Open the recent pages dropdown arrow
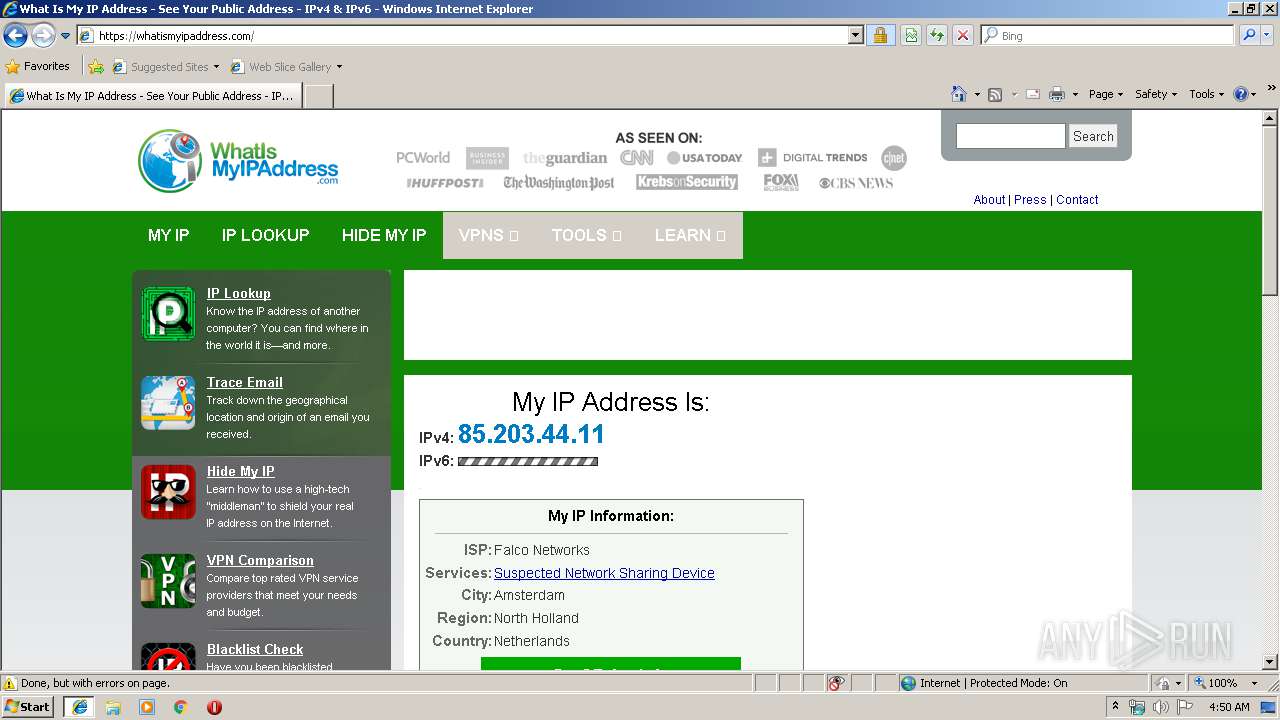 [x=65, y=36]
